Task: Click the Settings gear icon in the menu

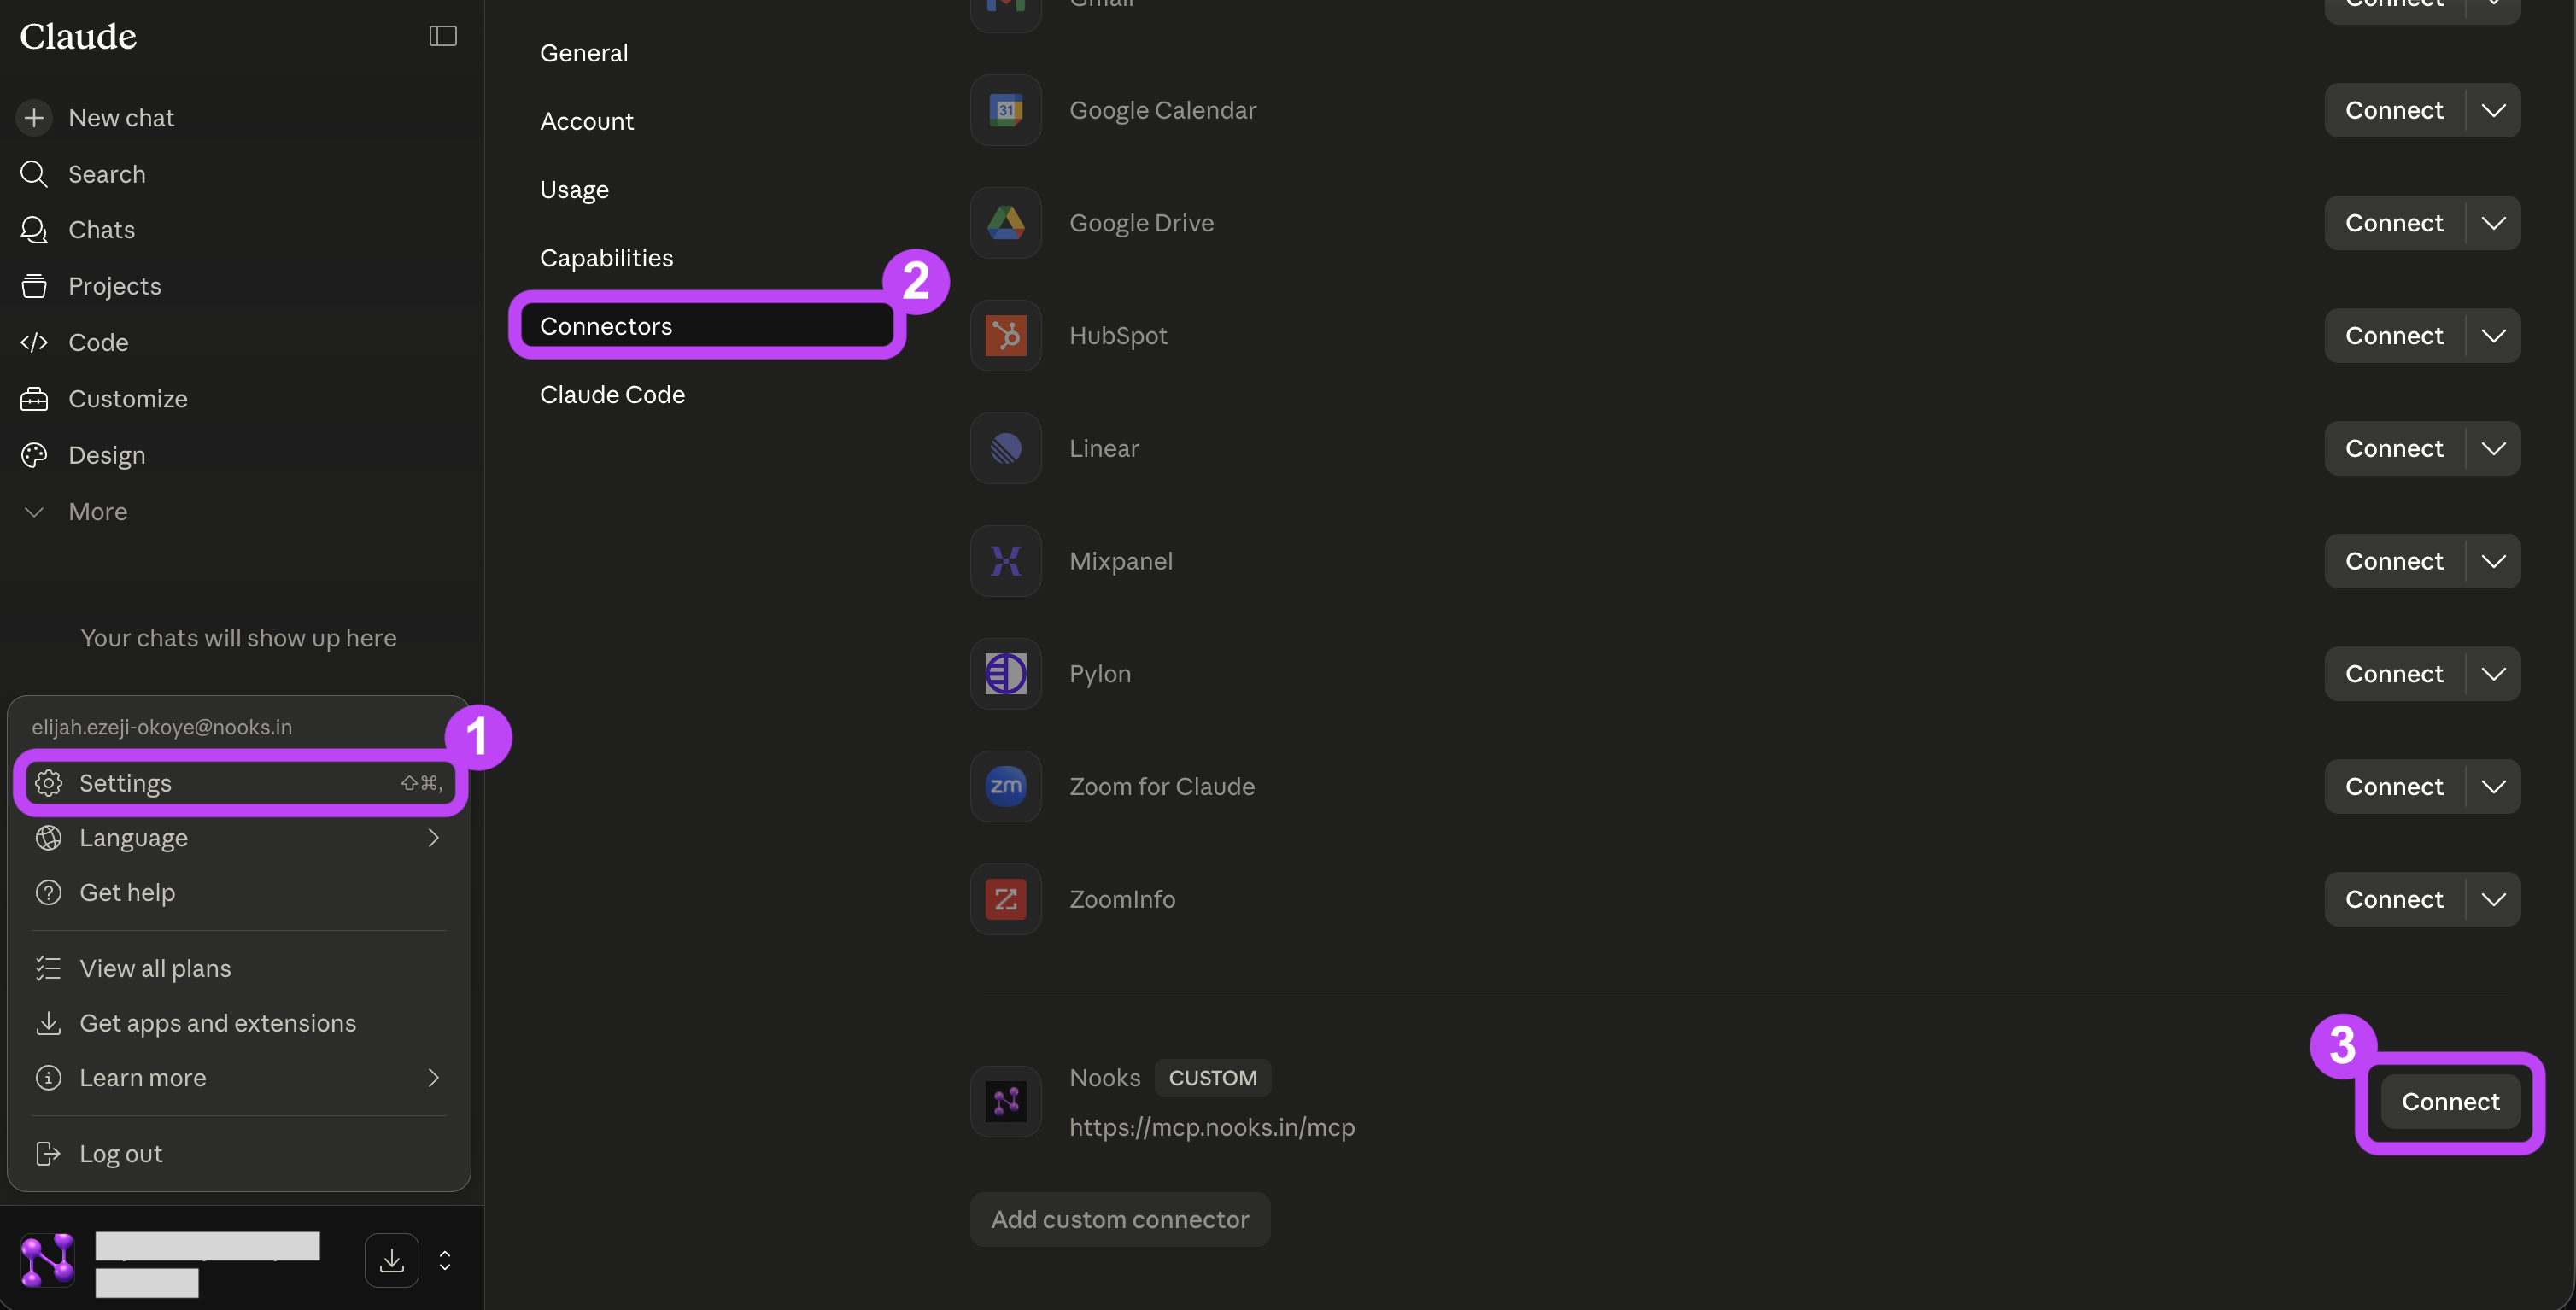Action: pyautogui.click(x=49, y=783)
